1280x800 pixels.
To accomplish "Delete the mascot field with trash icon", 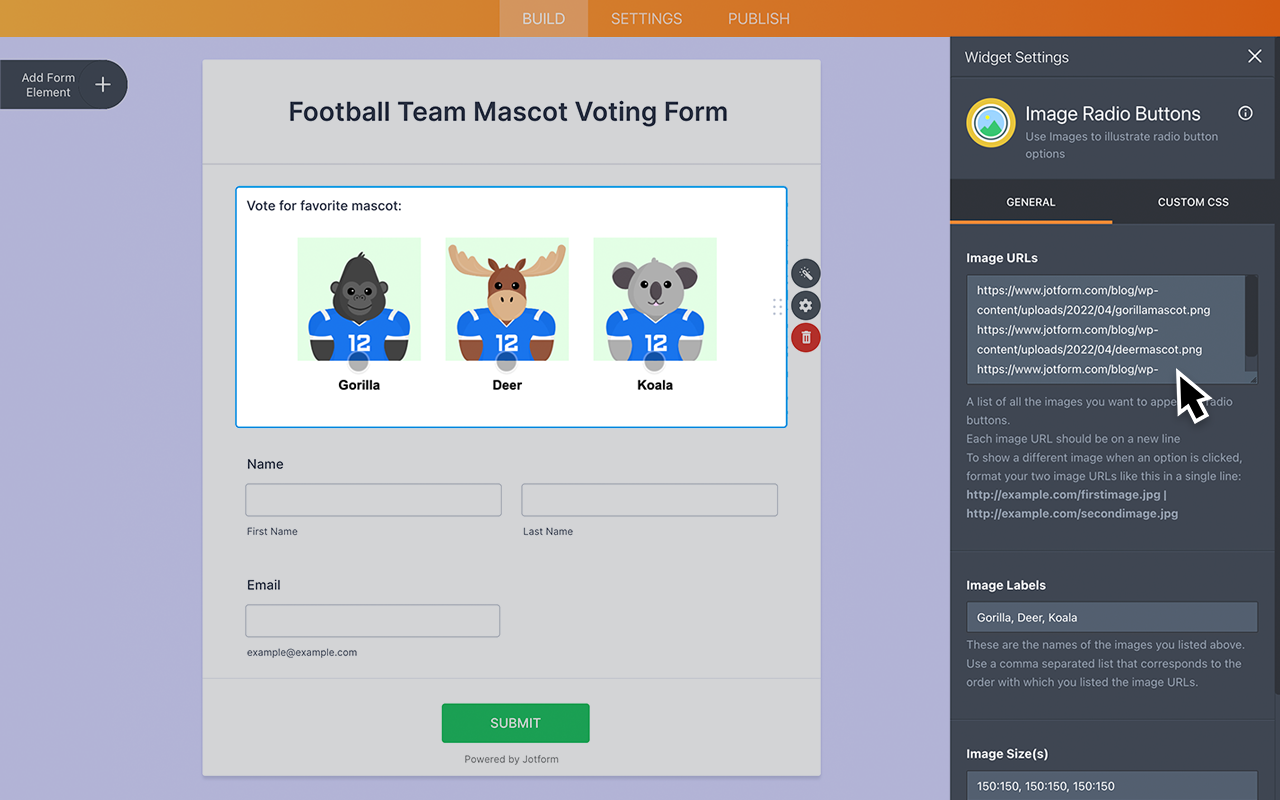I will tap(805, 337).
